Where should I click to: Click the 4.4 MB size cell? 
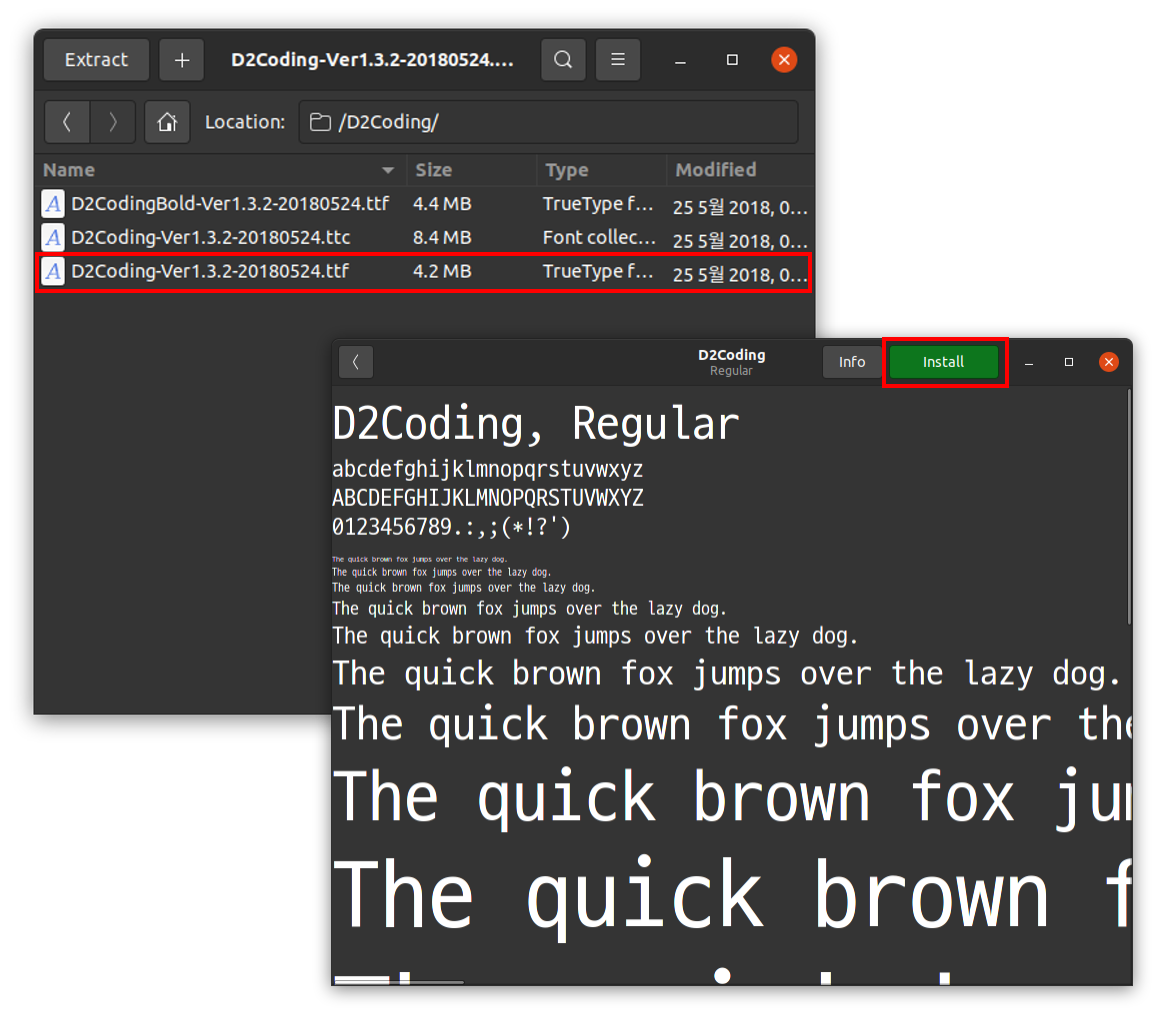tap(442, 204)
